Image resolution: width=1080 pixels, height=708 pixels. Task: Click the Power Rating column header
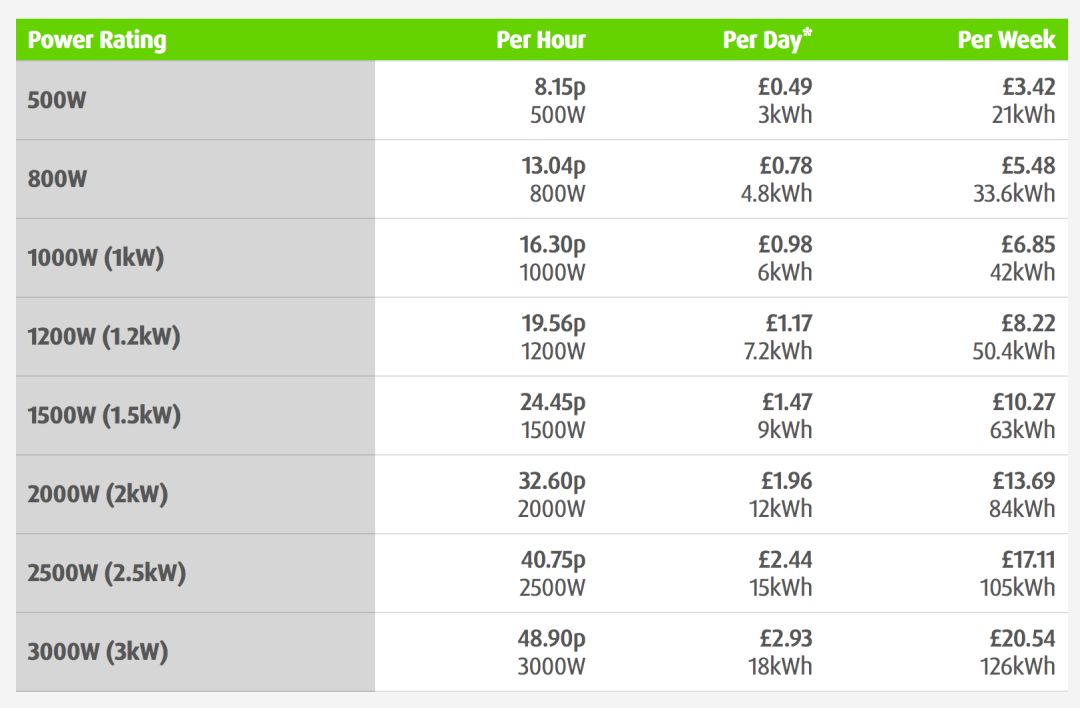(97, 41)
